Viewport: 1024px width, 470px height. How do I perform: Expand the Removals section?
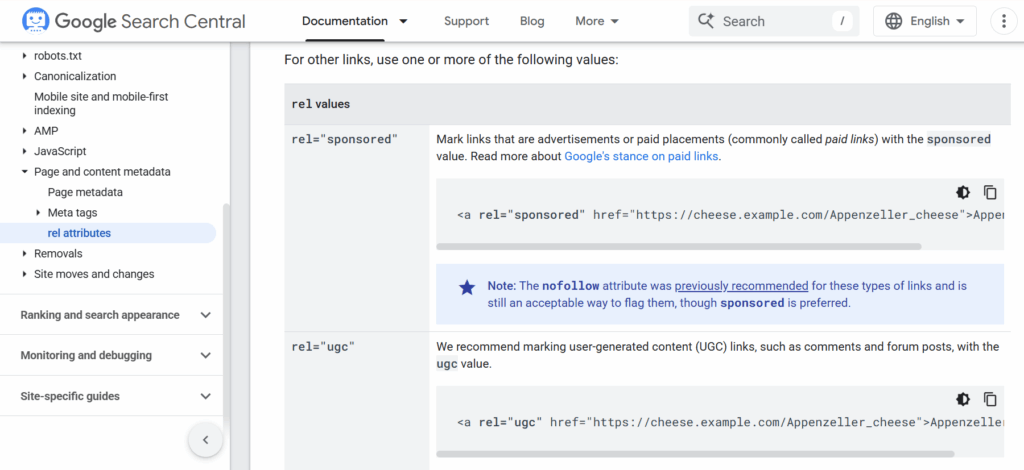[25, 253]
